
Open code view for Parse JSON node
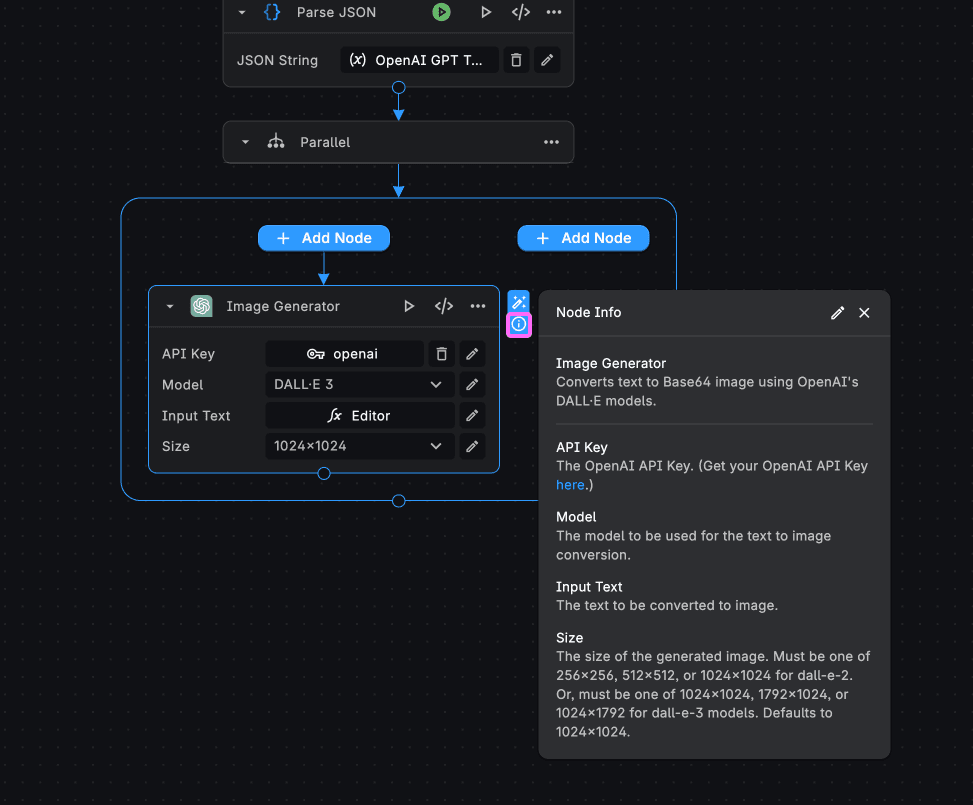point(520,12)
